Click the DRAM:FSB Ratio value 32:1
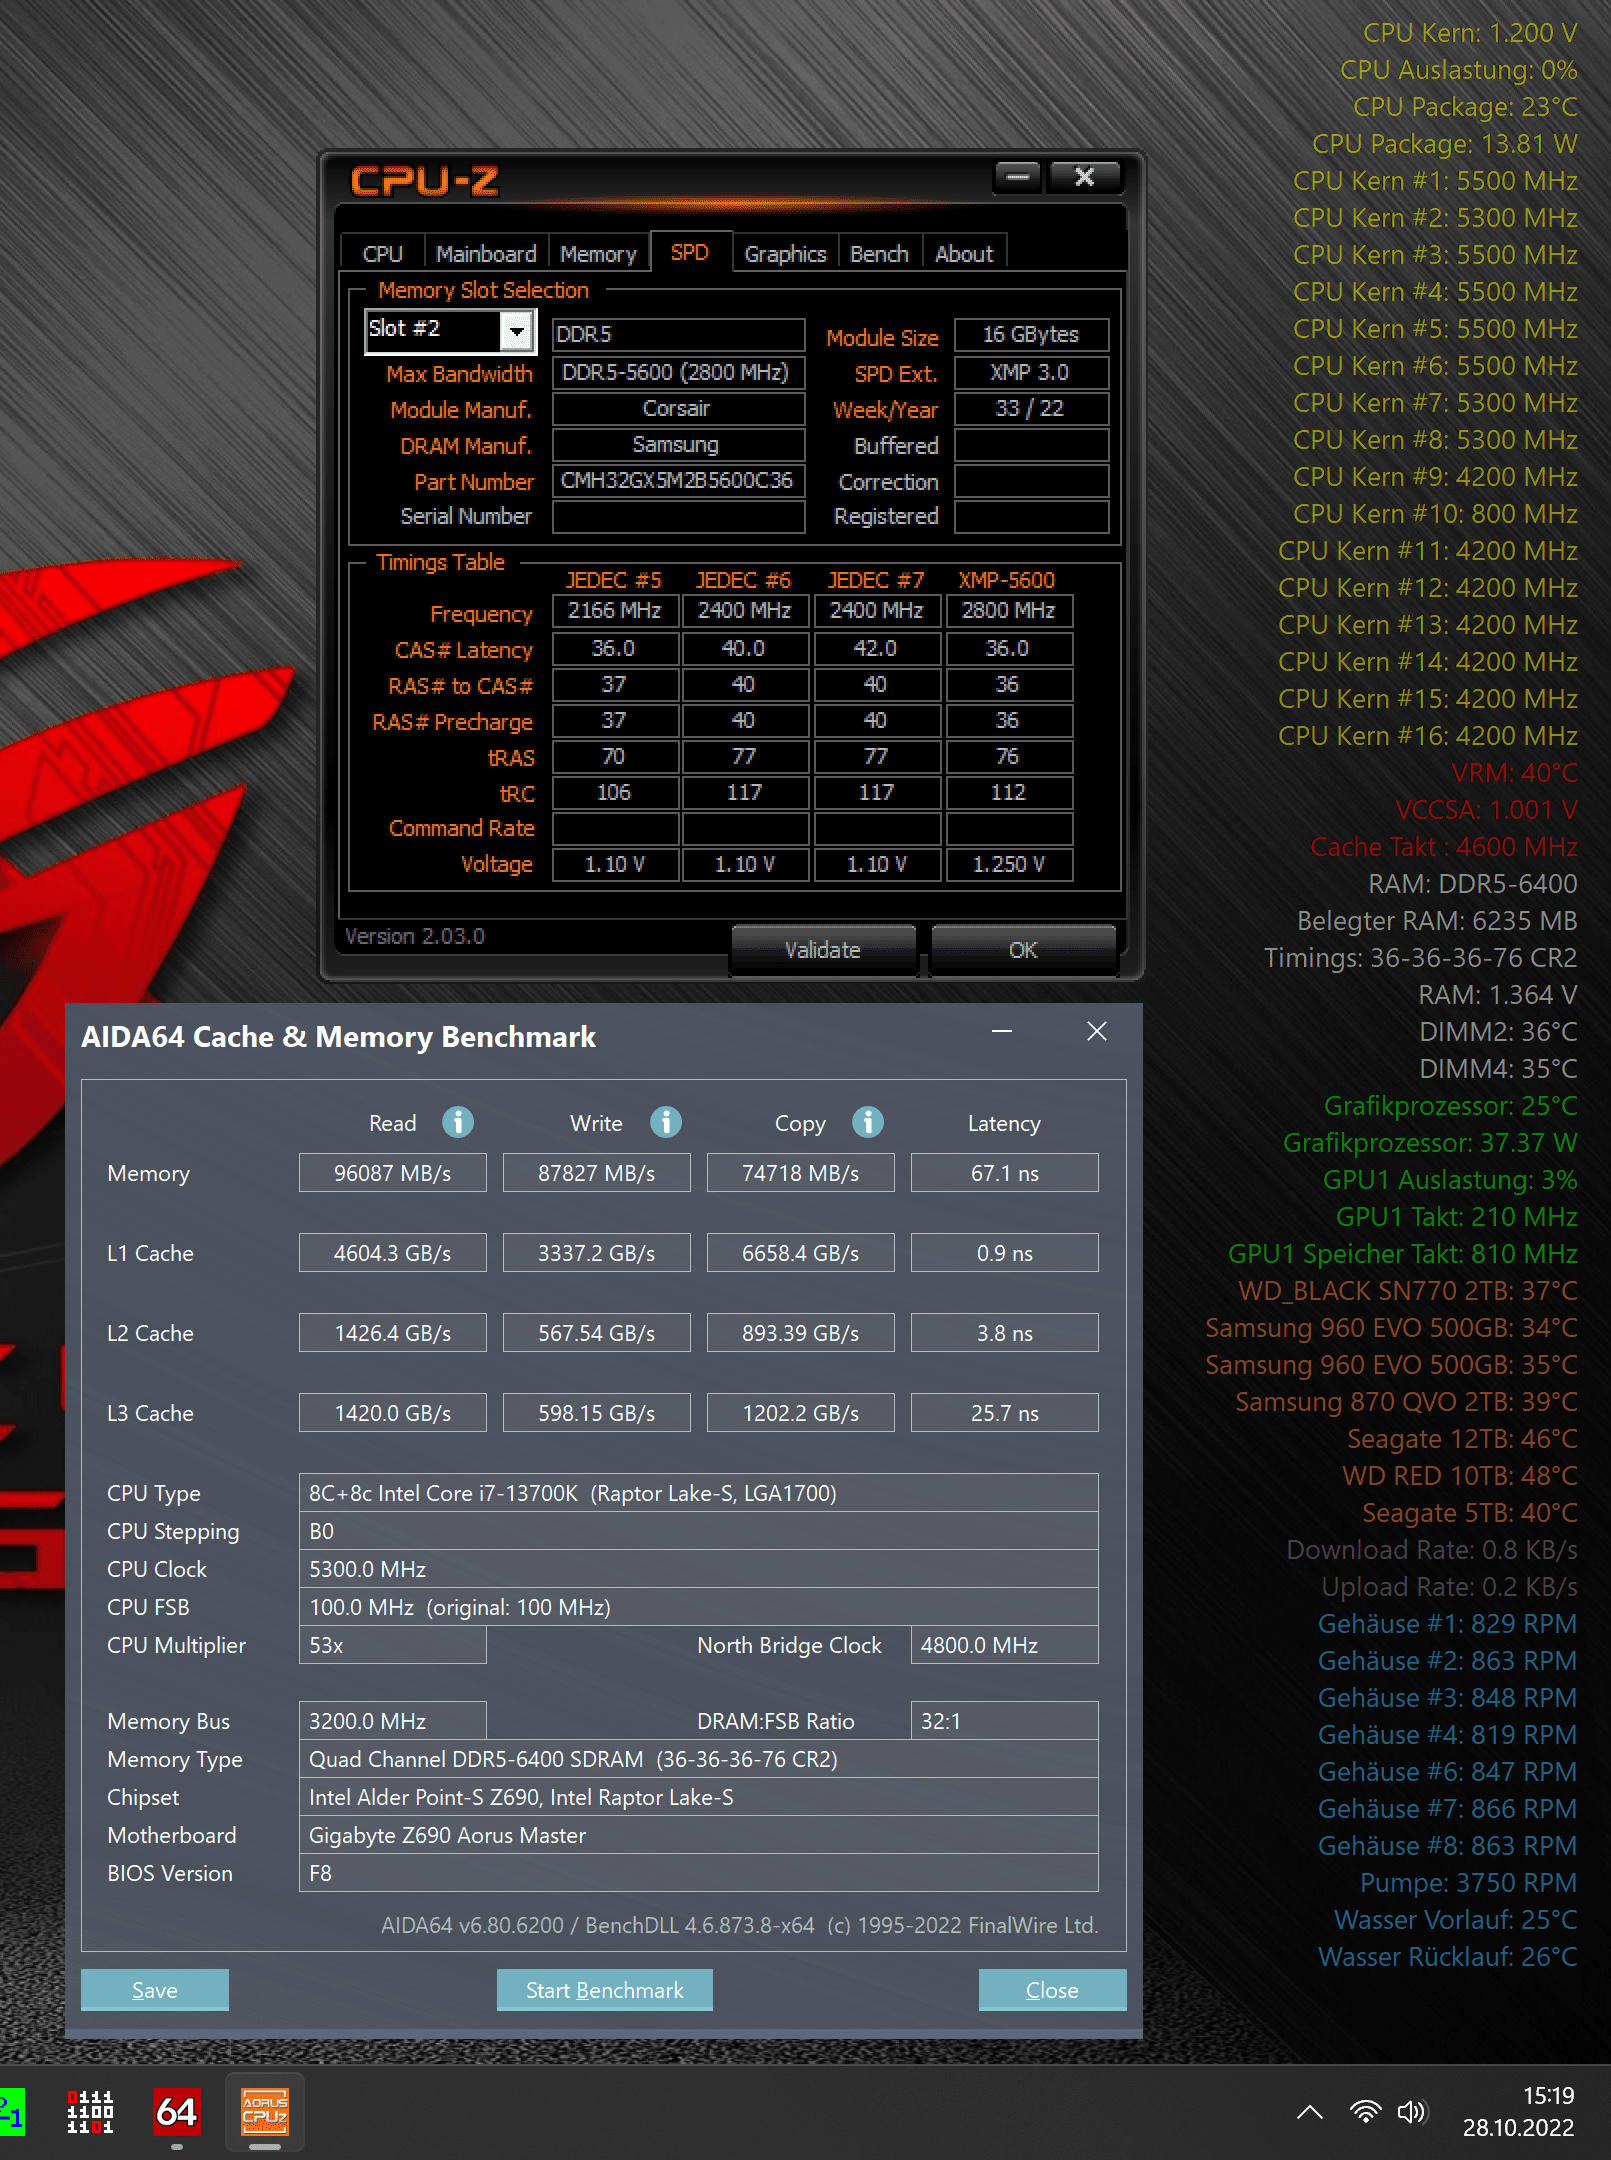Screen dimensions: 1611x2160 tap(1005, 1721)
